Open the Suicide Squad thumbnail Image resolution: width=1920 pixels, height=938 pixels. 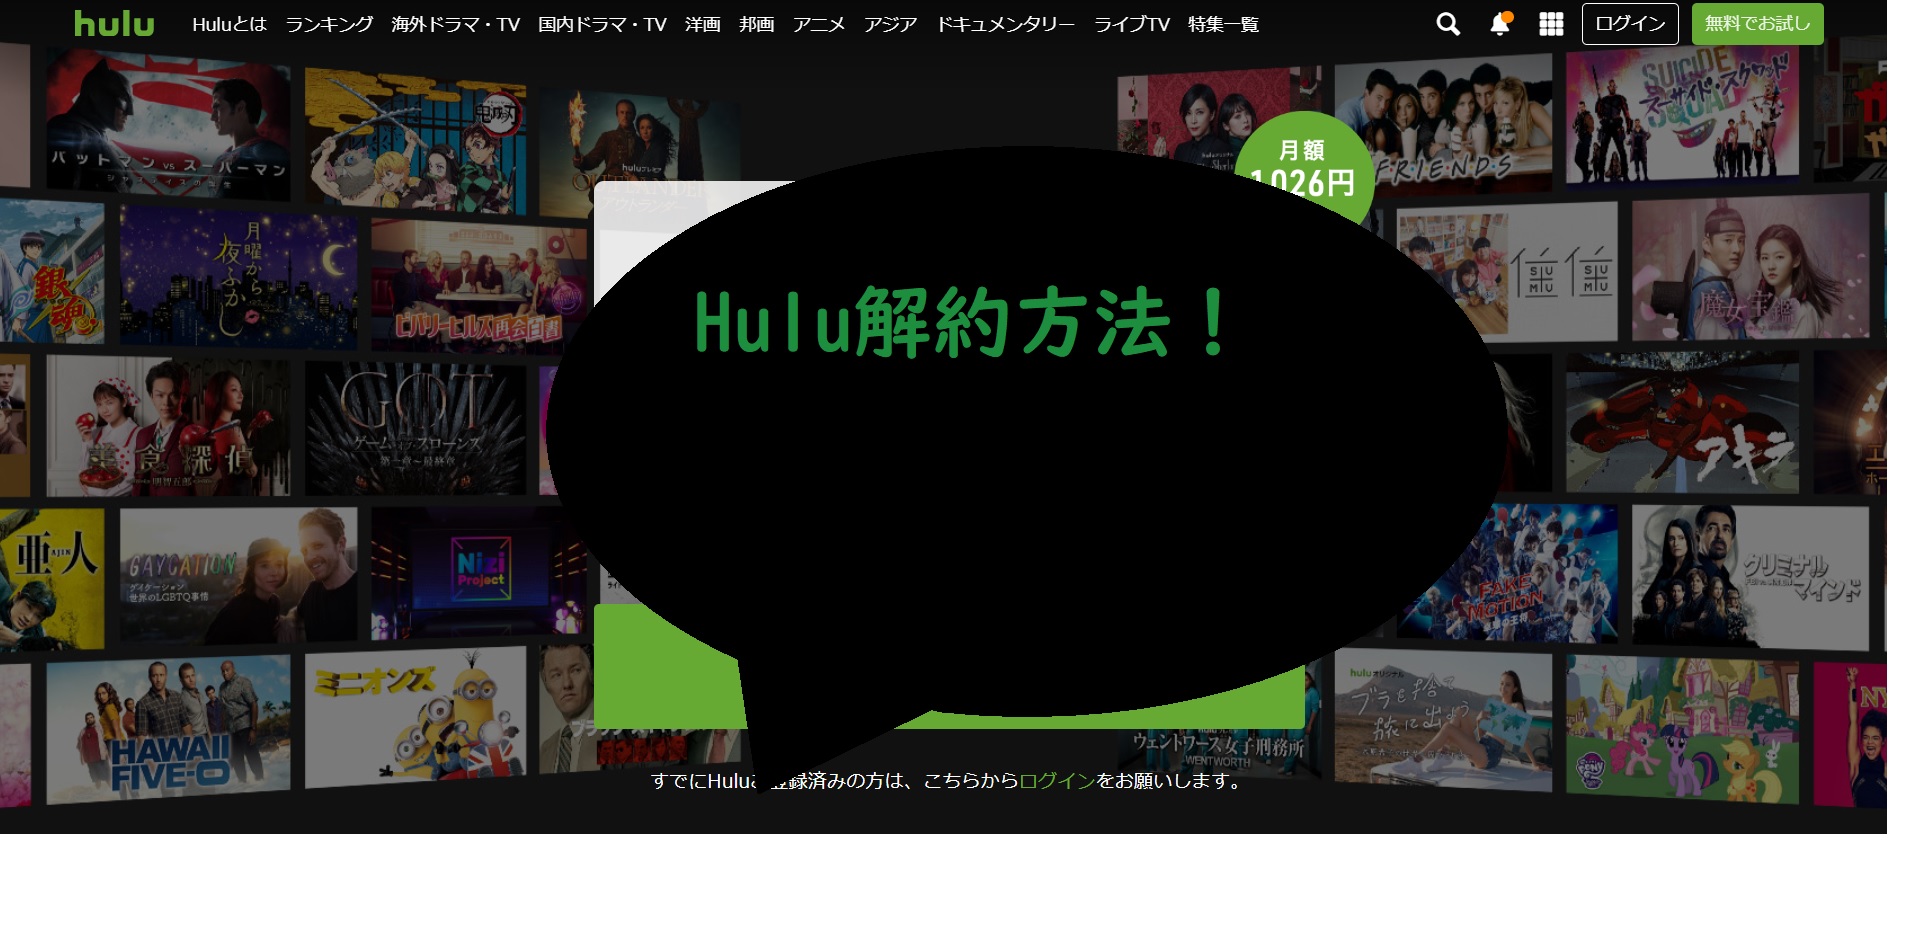point(1682,115)
